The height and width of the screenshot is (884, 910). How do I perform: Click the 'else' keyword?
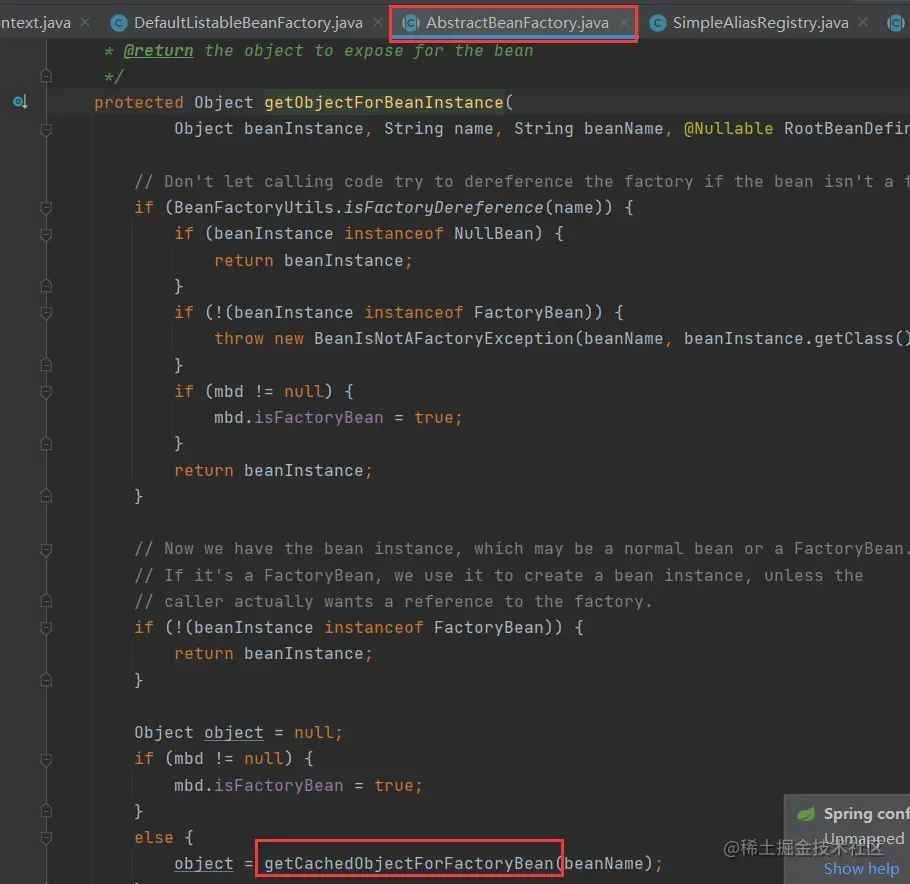[x=154, y=838]
